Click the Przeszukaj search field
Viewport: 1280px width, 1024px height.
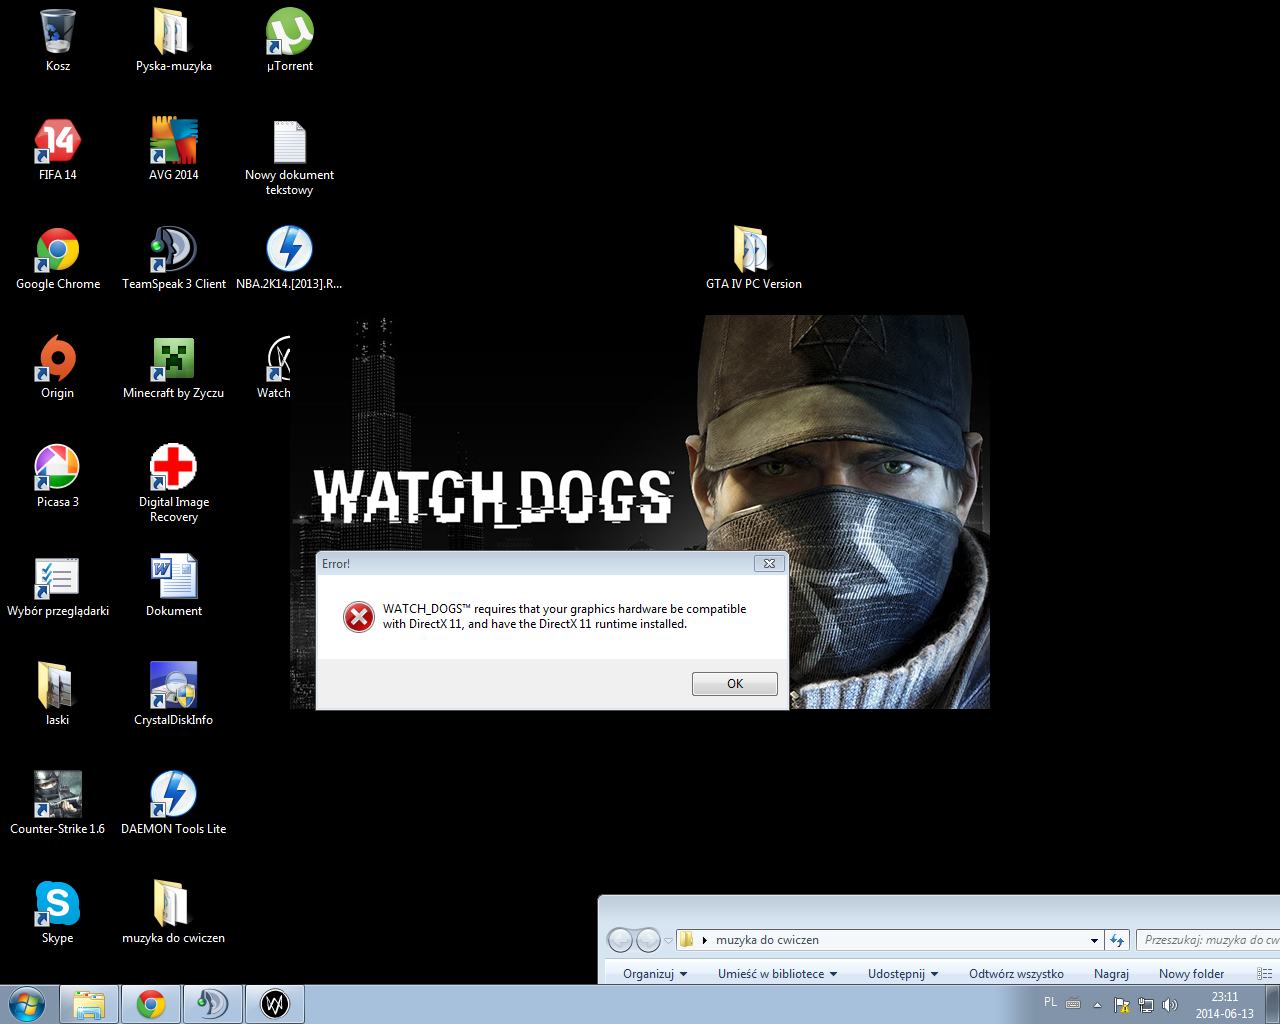coord(1208,940)
